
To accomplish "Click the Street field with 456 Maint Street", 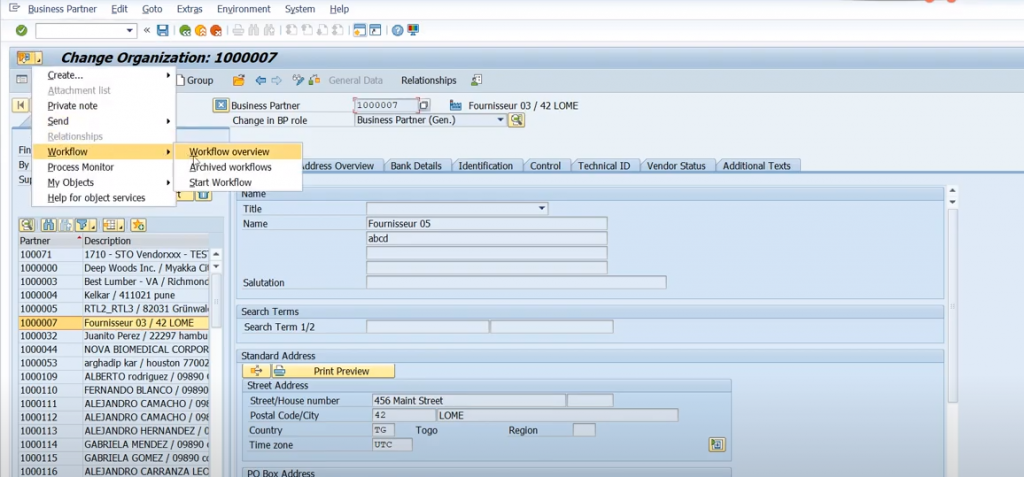I will (469, 401).
